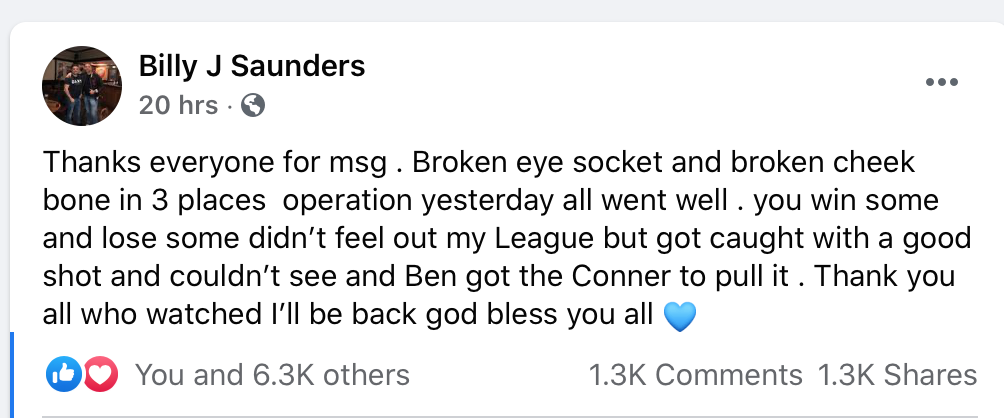Show the 1.3K Shares list
Image resolution: width=1004 pixels, height=418 pixels.
click(x=897, y=375)
